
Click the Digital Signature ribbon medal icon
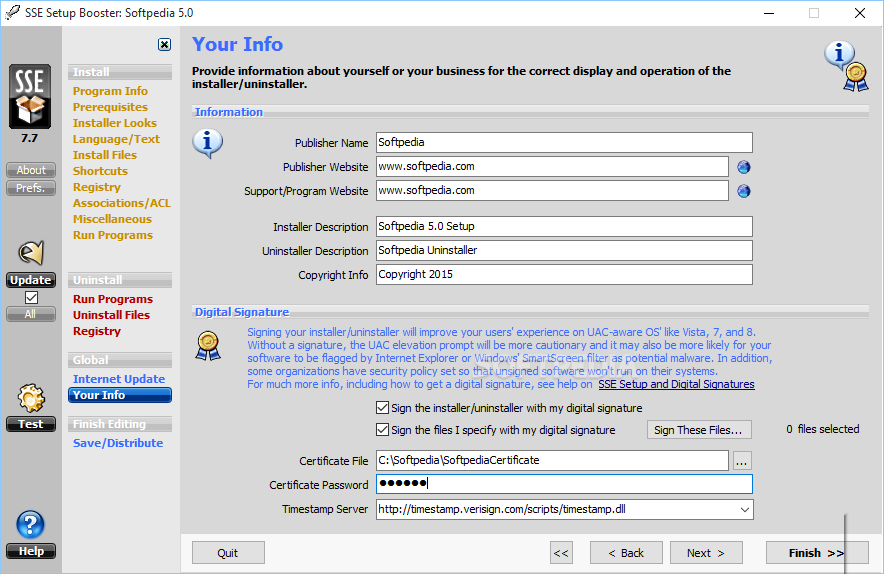pos(208,346)
